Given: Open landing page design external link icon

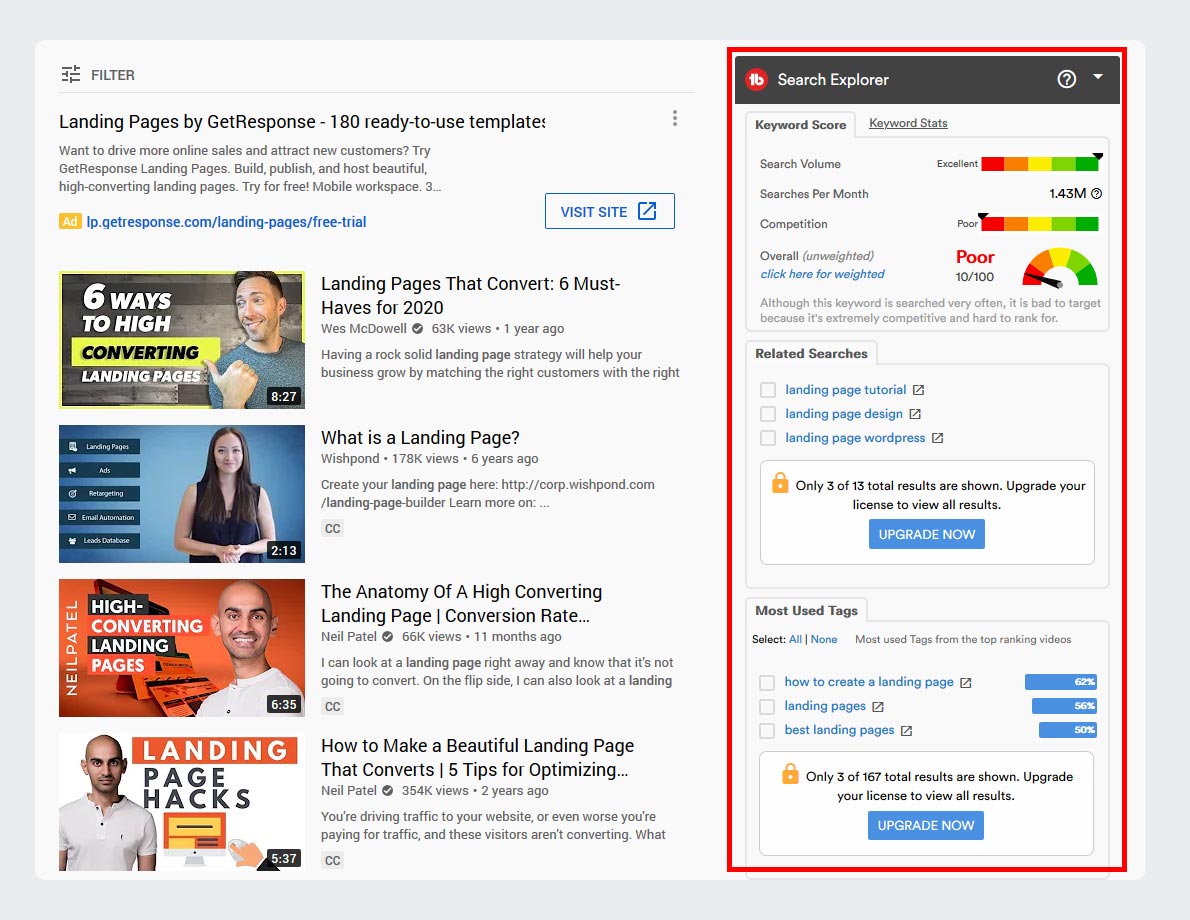Looking at the screenshot, I should pos(915,414).
